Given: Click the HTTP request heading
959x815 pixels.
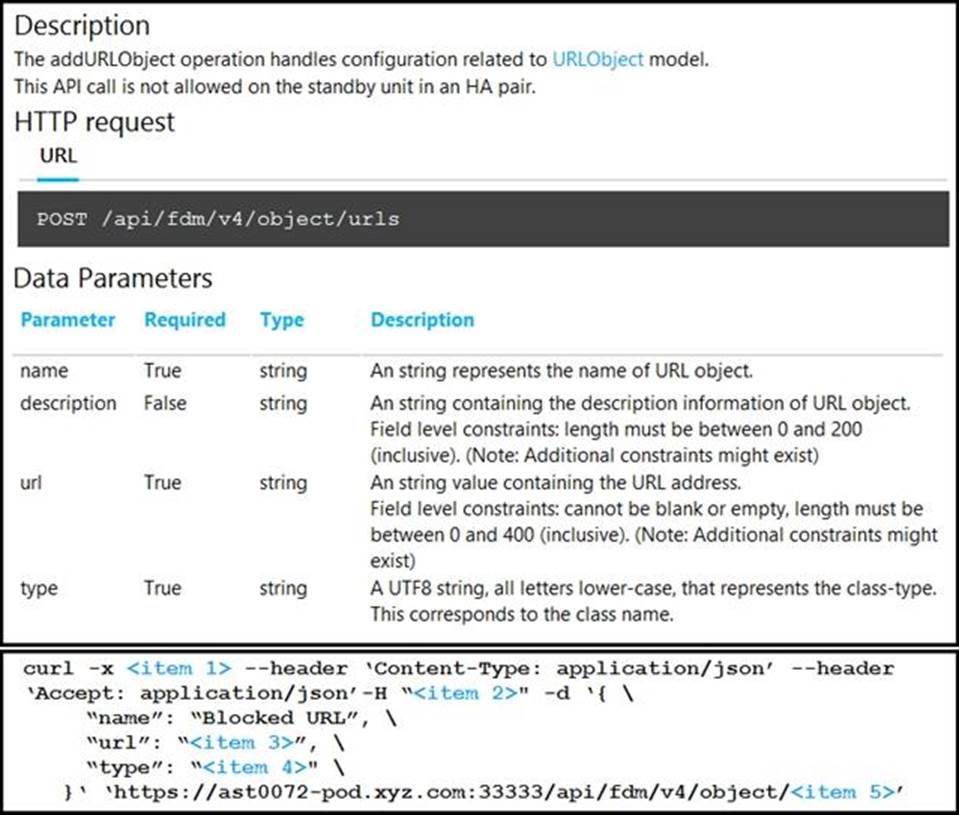Looking at the screenshot, I should click(x=94, y=122).
